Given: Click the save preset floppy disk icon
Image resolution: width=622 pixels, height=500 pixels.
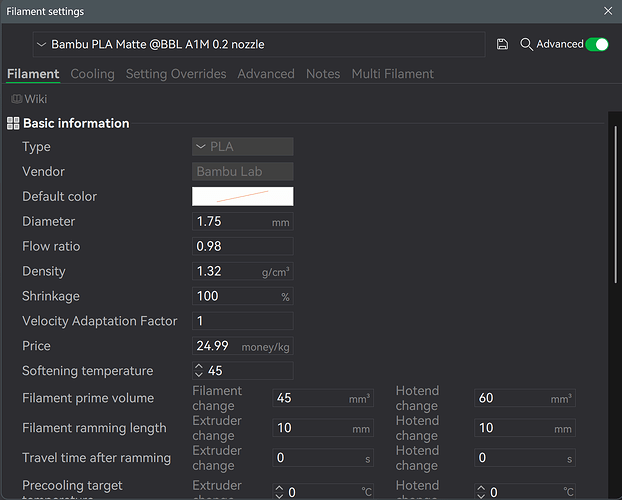Looking at the screenshot, I should [x=502, y=44].
